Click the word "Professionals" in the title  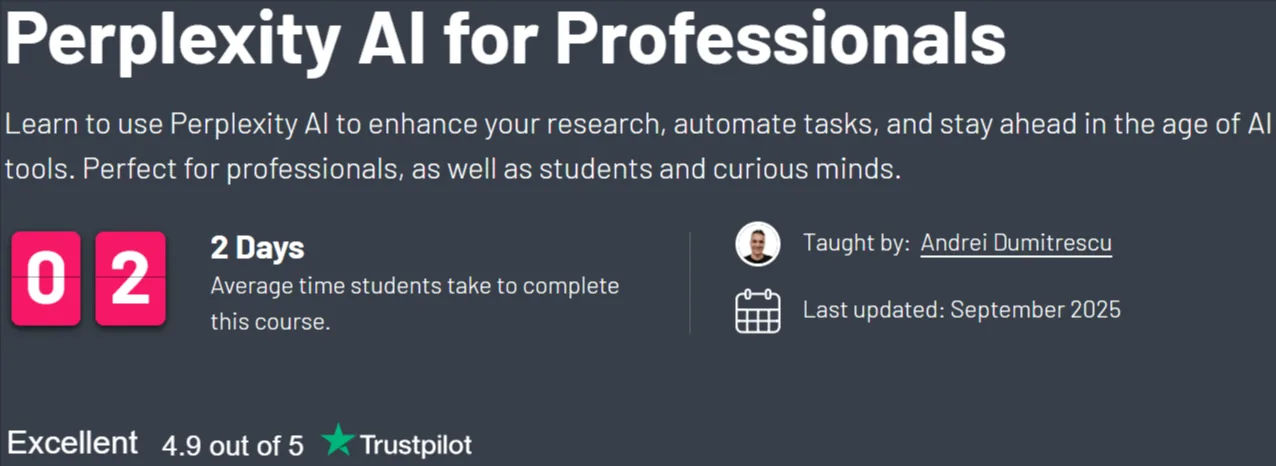[x=781, y=38]
